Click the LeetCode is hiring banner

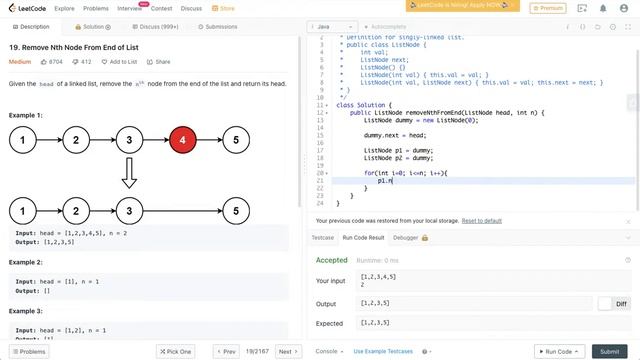point(462,6)
